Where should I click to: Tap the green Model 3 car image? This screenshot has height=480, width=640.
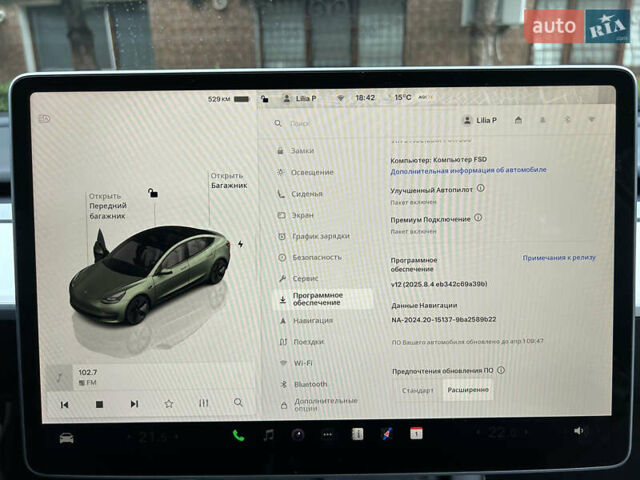151,274
